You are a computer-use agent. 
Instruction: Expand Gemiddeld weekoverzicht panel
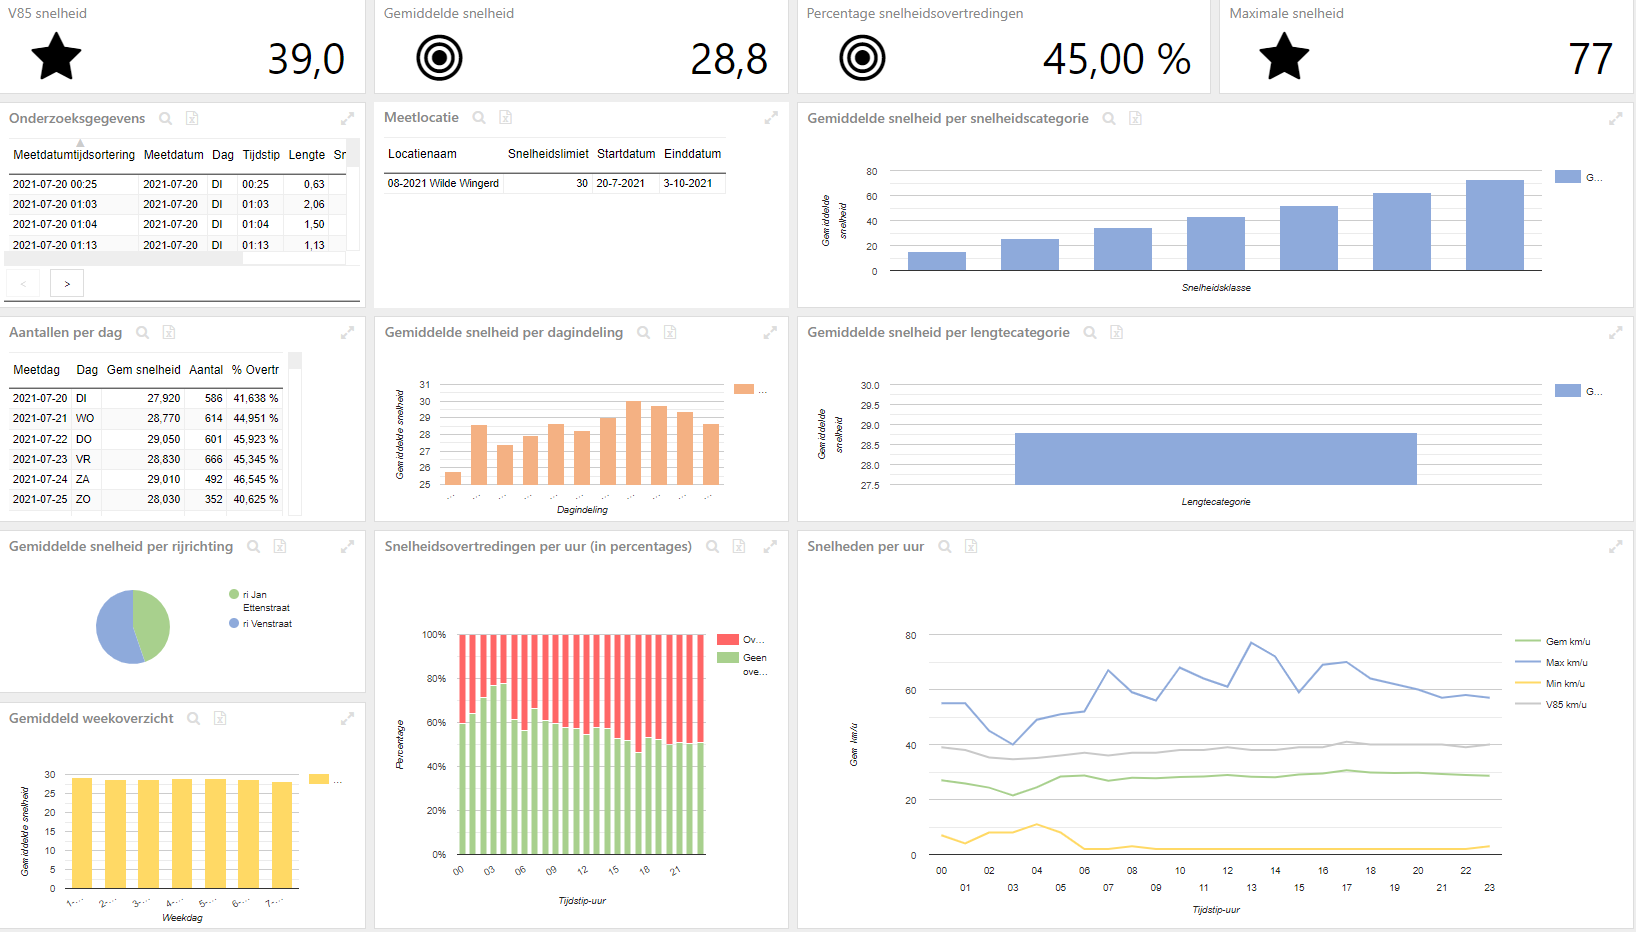tap(347, 718)
